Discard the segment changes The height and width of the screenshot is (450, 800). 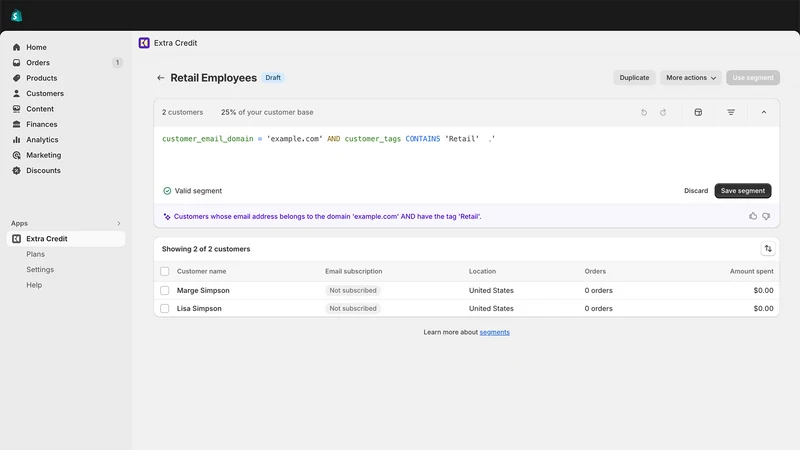coord(696,191)
